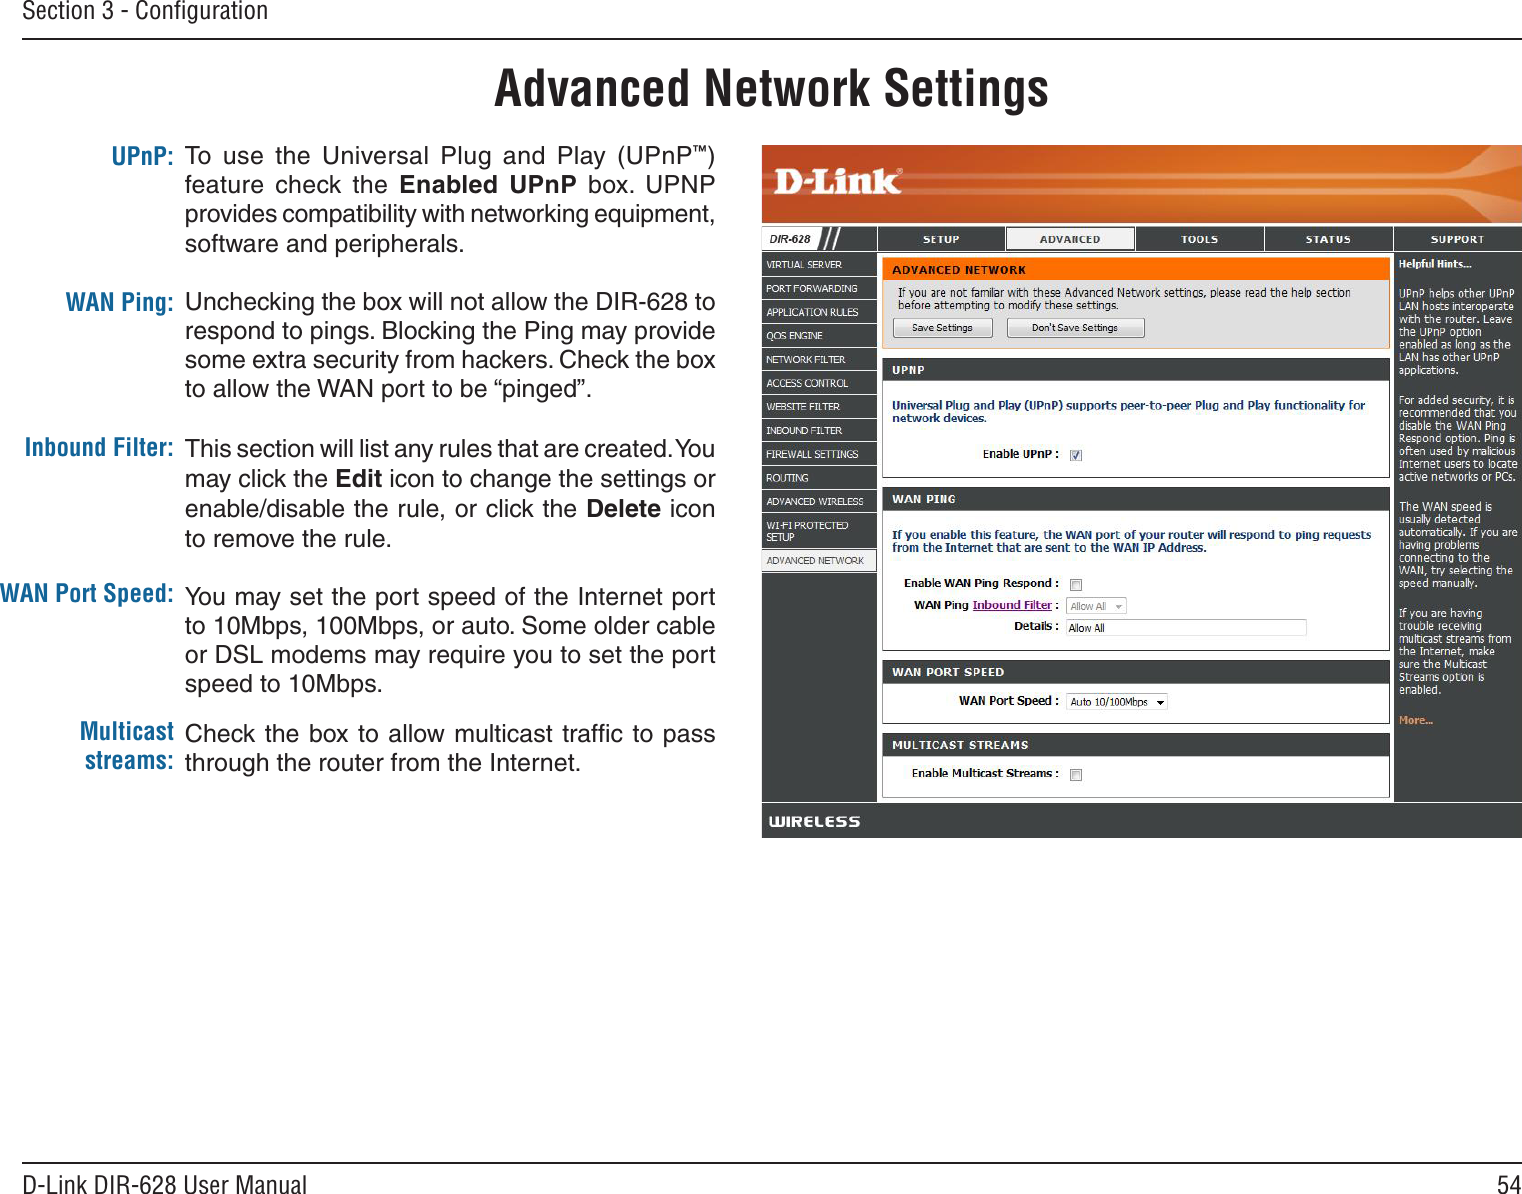
Task: Go to QoS Engine page
Action: (819, 336)
